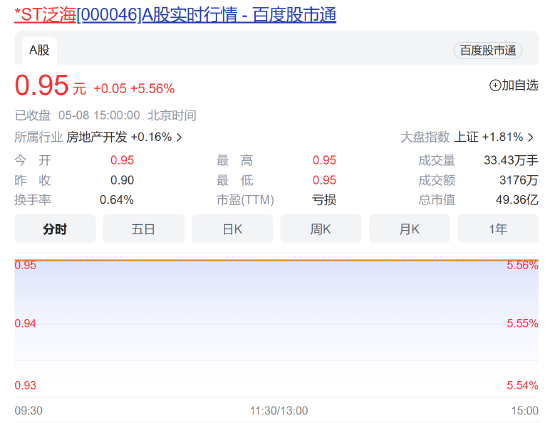This screenshot has width=550, height=423.
Task: Click the 百度股市通 badge button
Action: click(x=488, y=51)
